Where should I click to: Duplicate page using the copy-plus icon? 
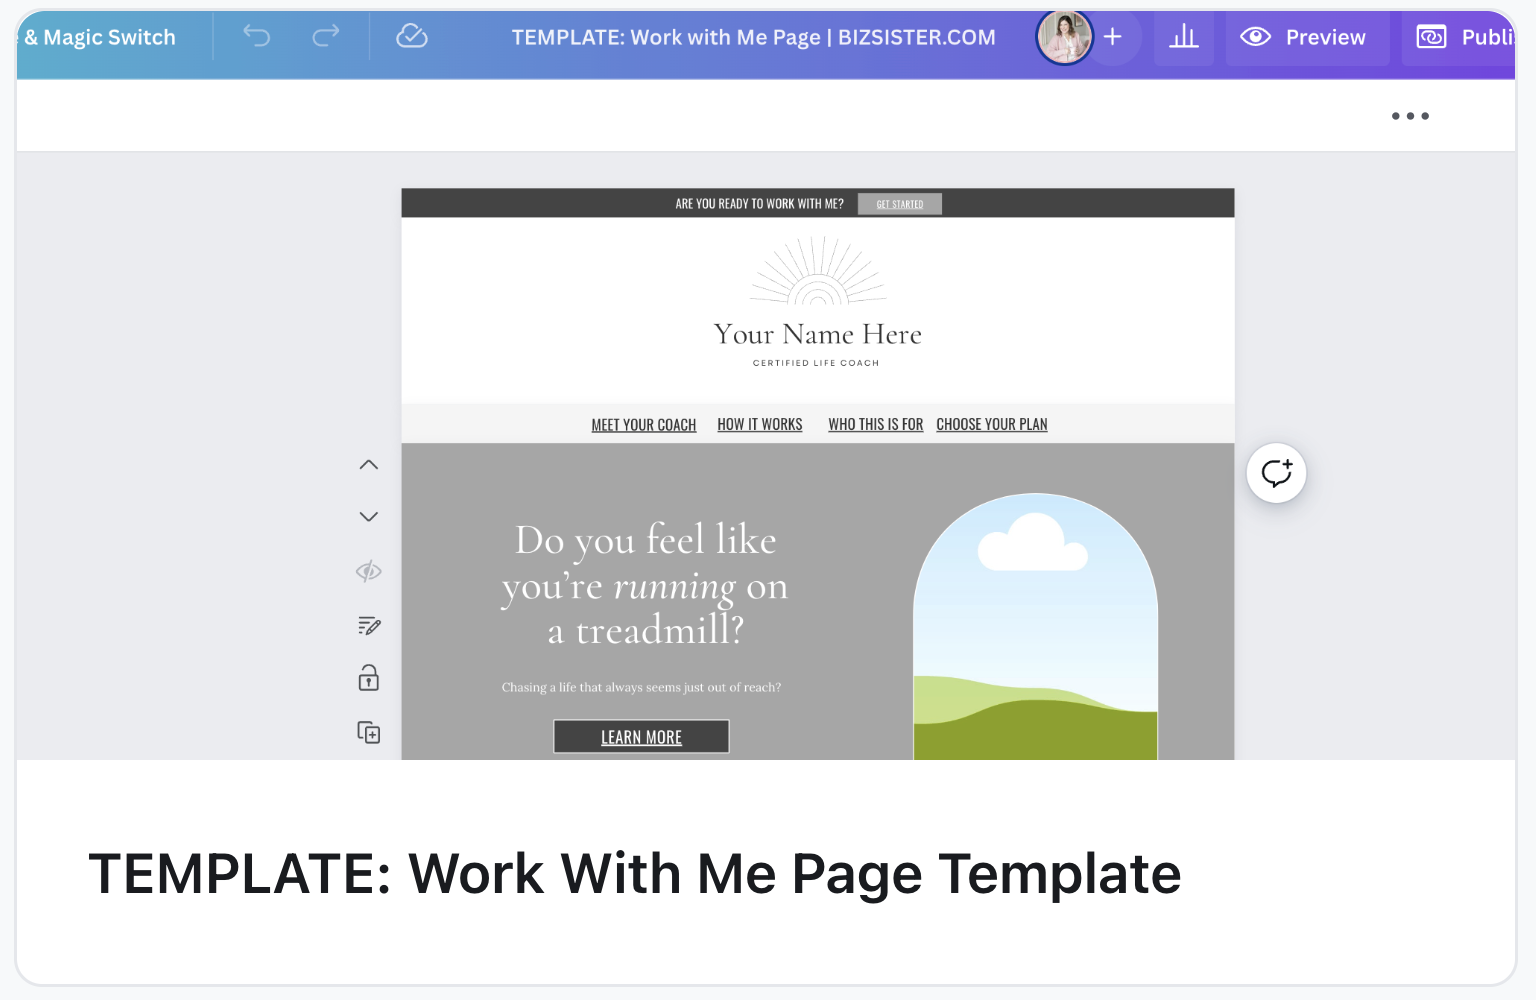[x=369, y=732]
